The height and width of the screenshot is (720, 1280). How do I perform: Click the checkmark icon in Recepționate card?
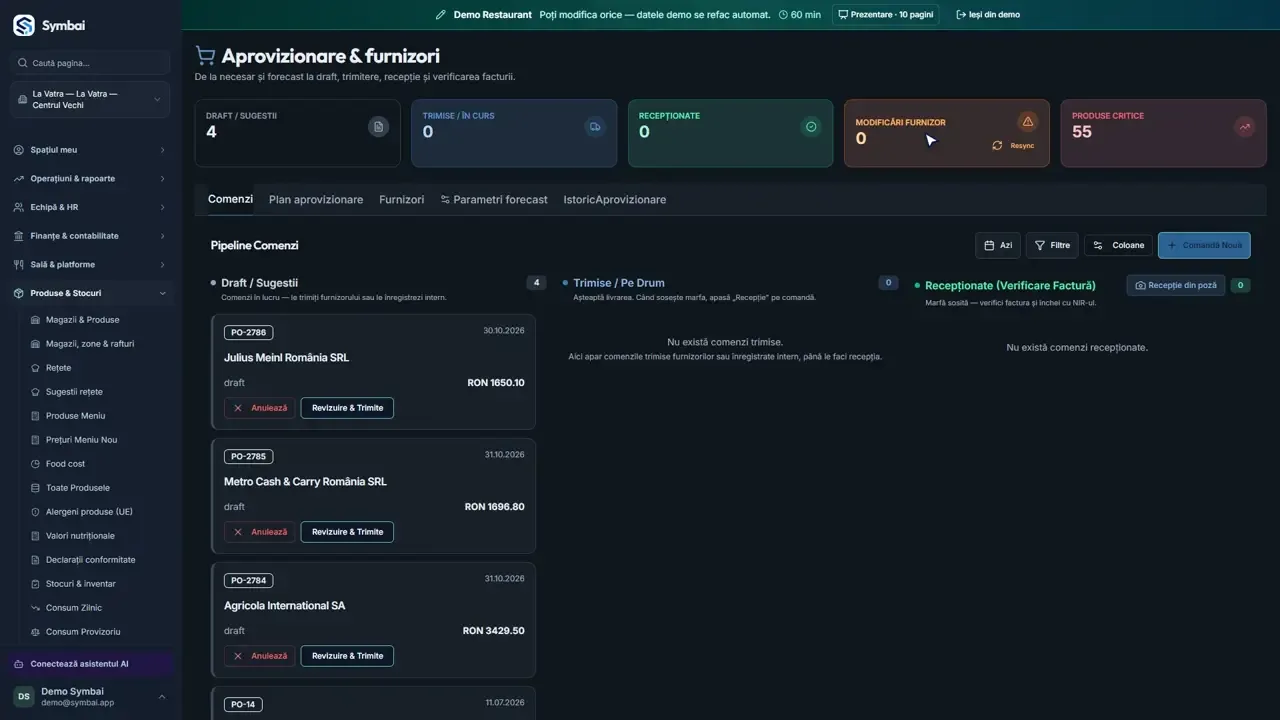[x=811, y=127]
